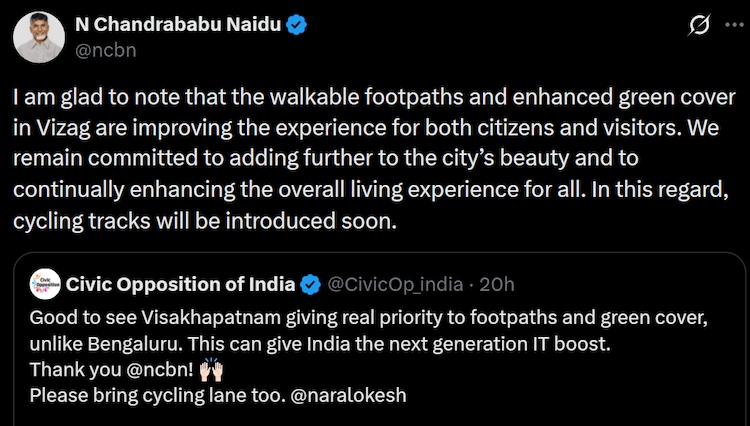Open the 20h timestamp of the quoted post

point(497,284)
